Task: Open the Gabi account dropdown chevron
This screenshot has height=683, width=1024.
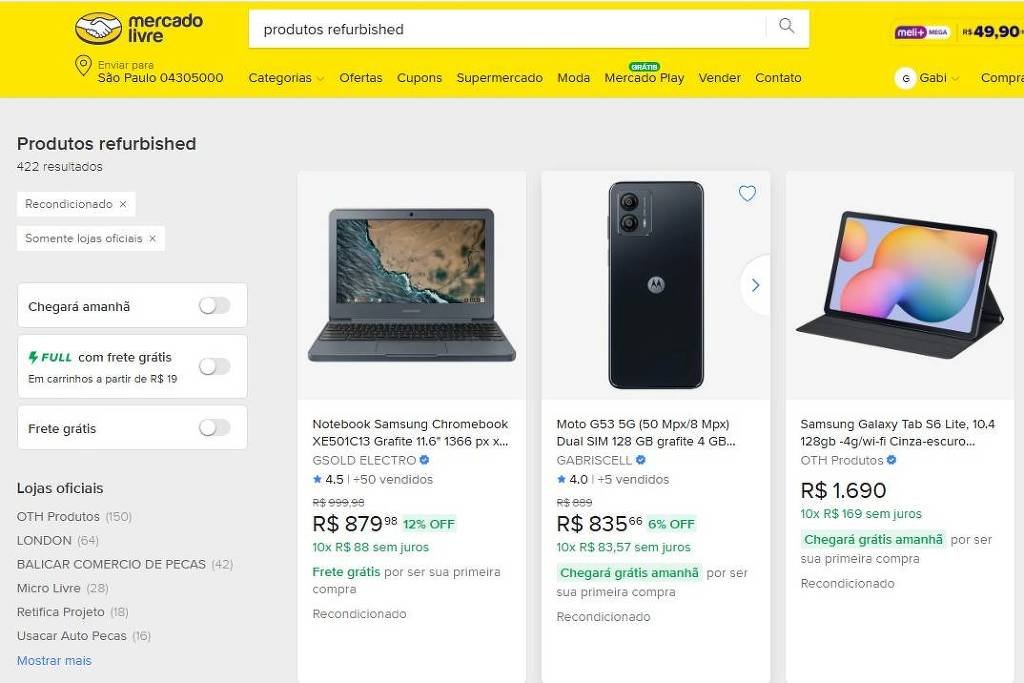Action: tap(955, 79)
